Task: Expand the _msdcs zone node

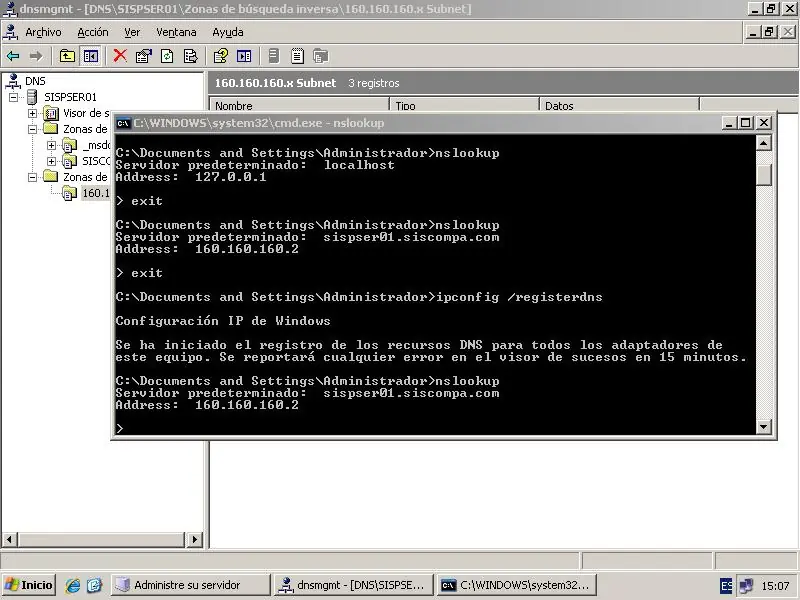Action: [x=52, y=145]
